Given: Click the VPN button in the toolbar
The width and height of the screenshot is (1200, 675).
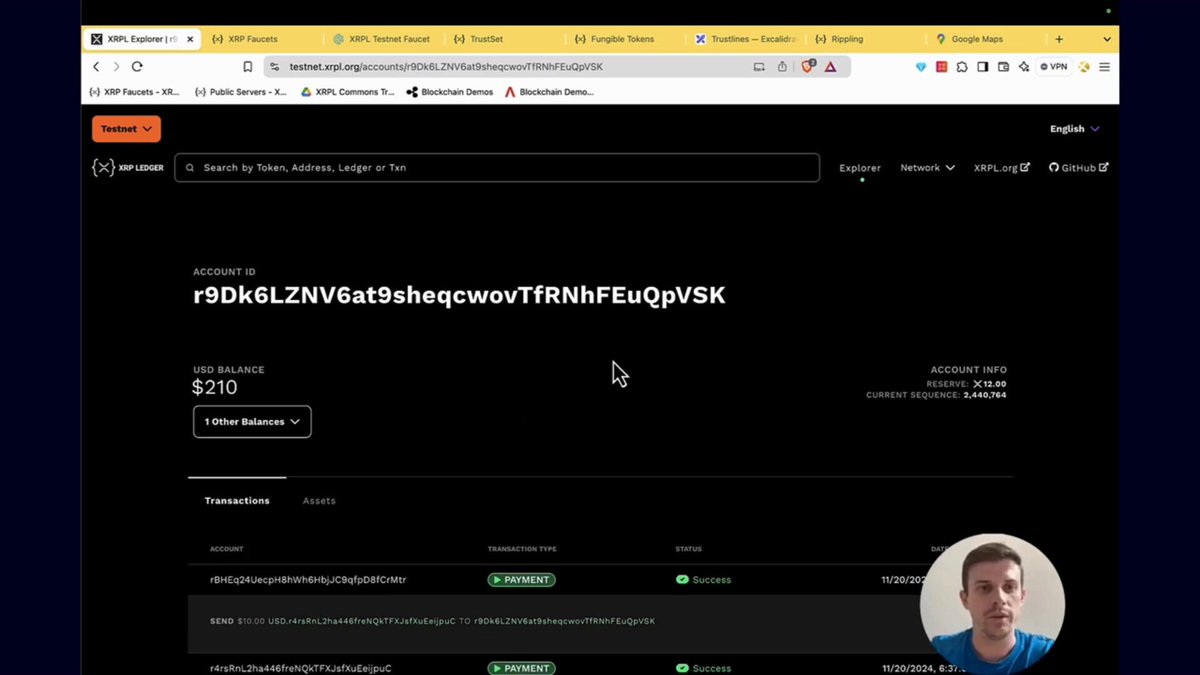Looking at the screenshot, I should coord(1053,67).
